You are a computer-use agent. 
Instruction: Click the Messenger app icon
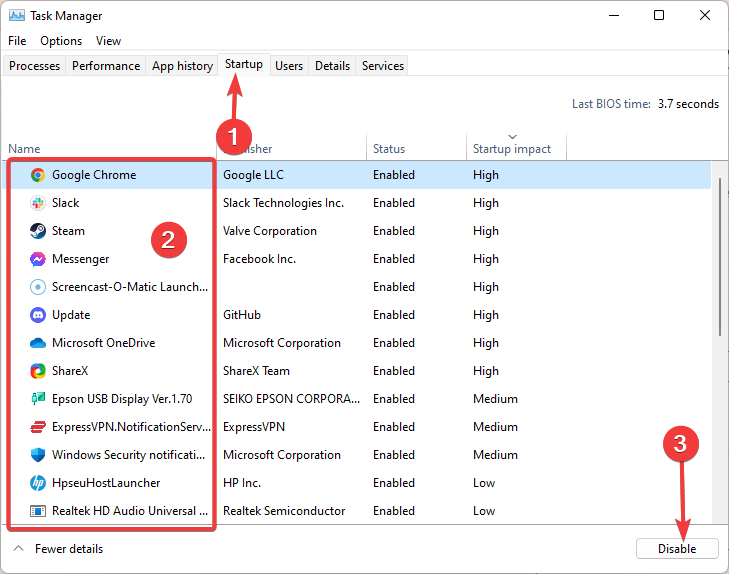pos(38,259)
